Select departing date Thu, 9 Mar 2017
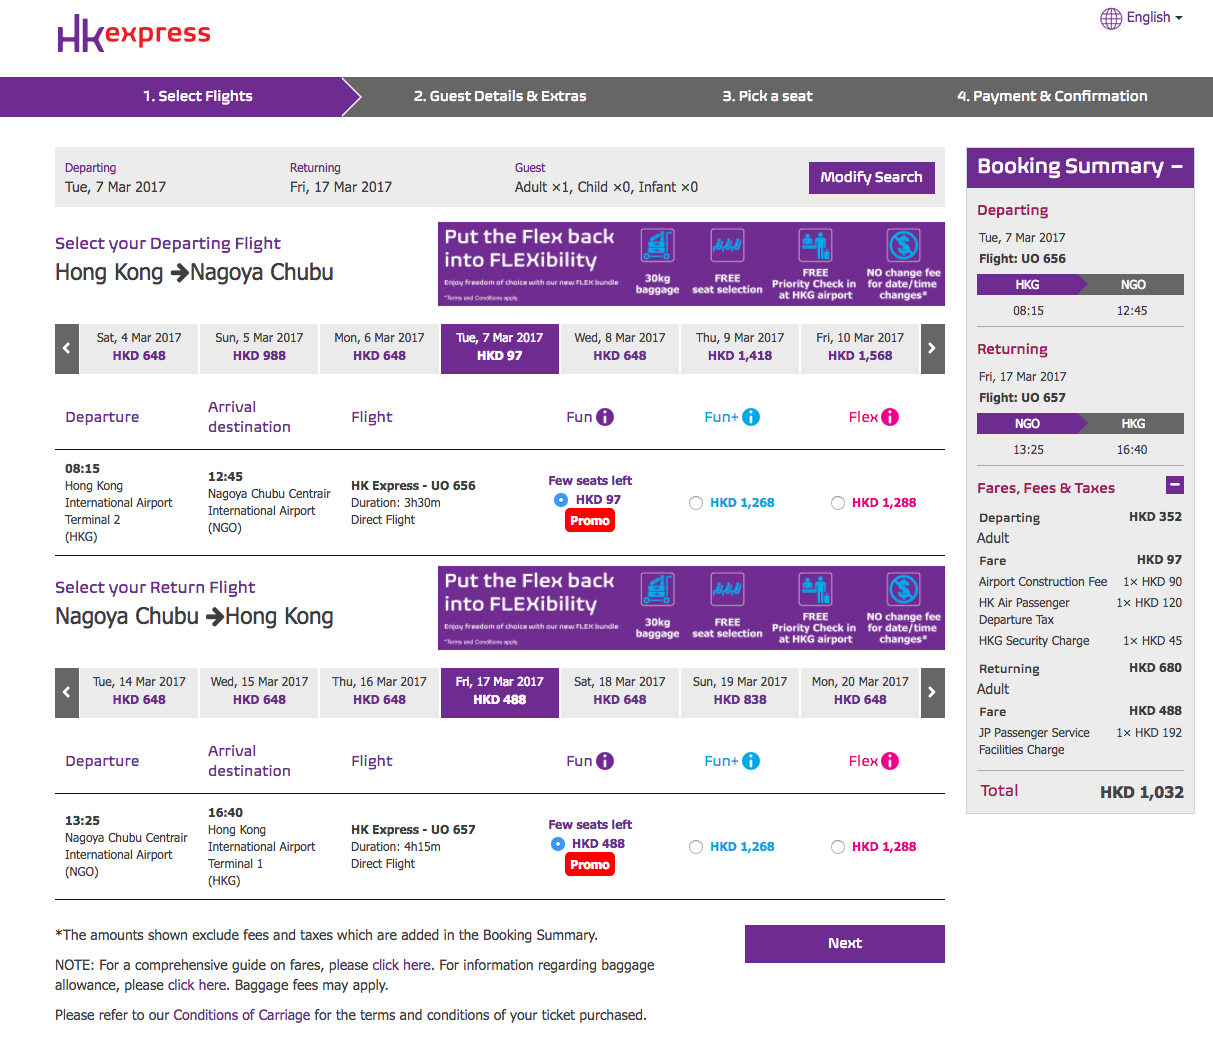The height and width of the screenshot is (1052, 1213). [x=740, y=348]
